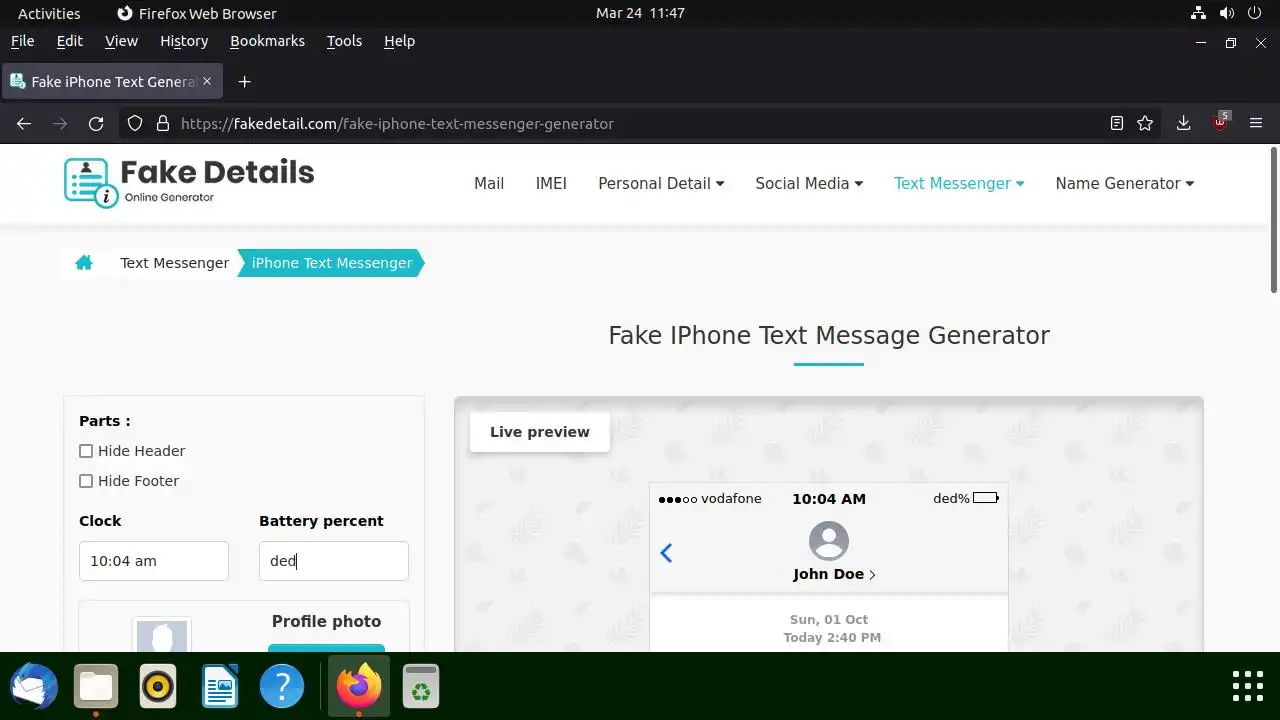Open LibreOffice Writer from the dock
Screen dimensions: 1280x720
pyautogui.click(x=220, y=687)
